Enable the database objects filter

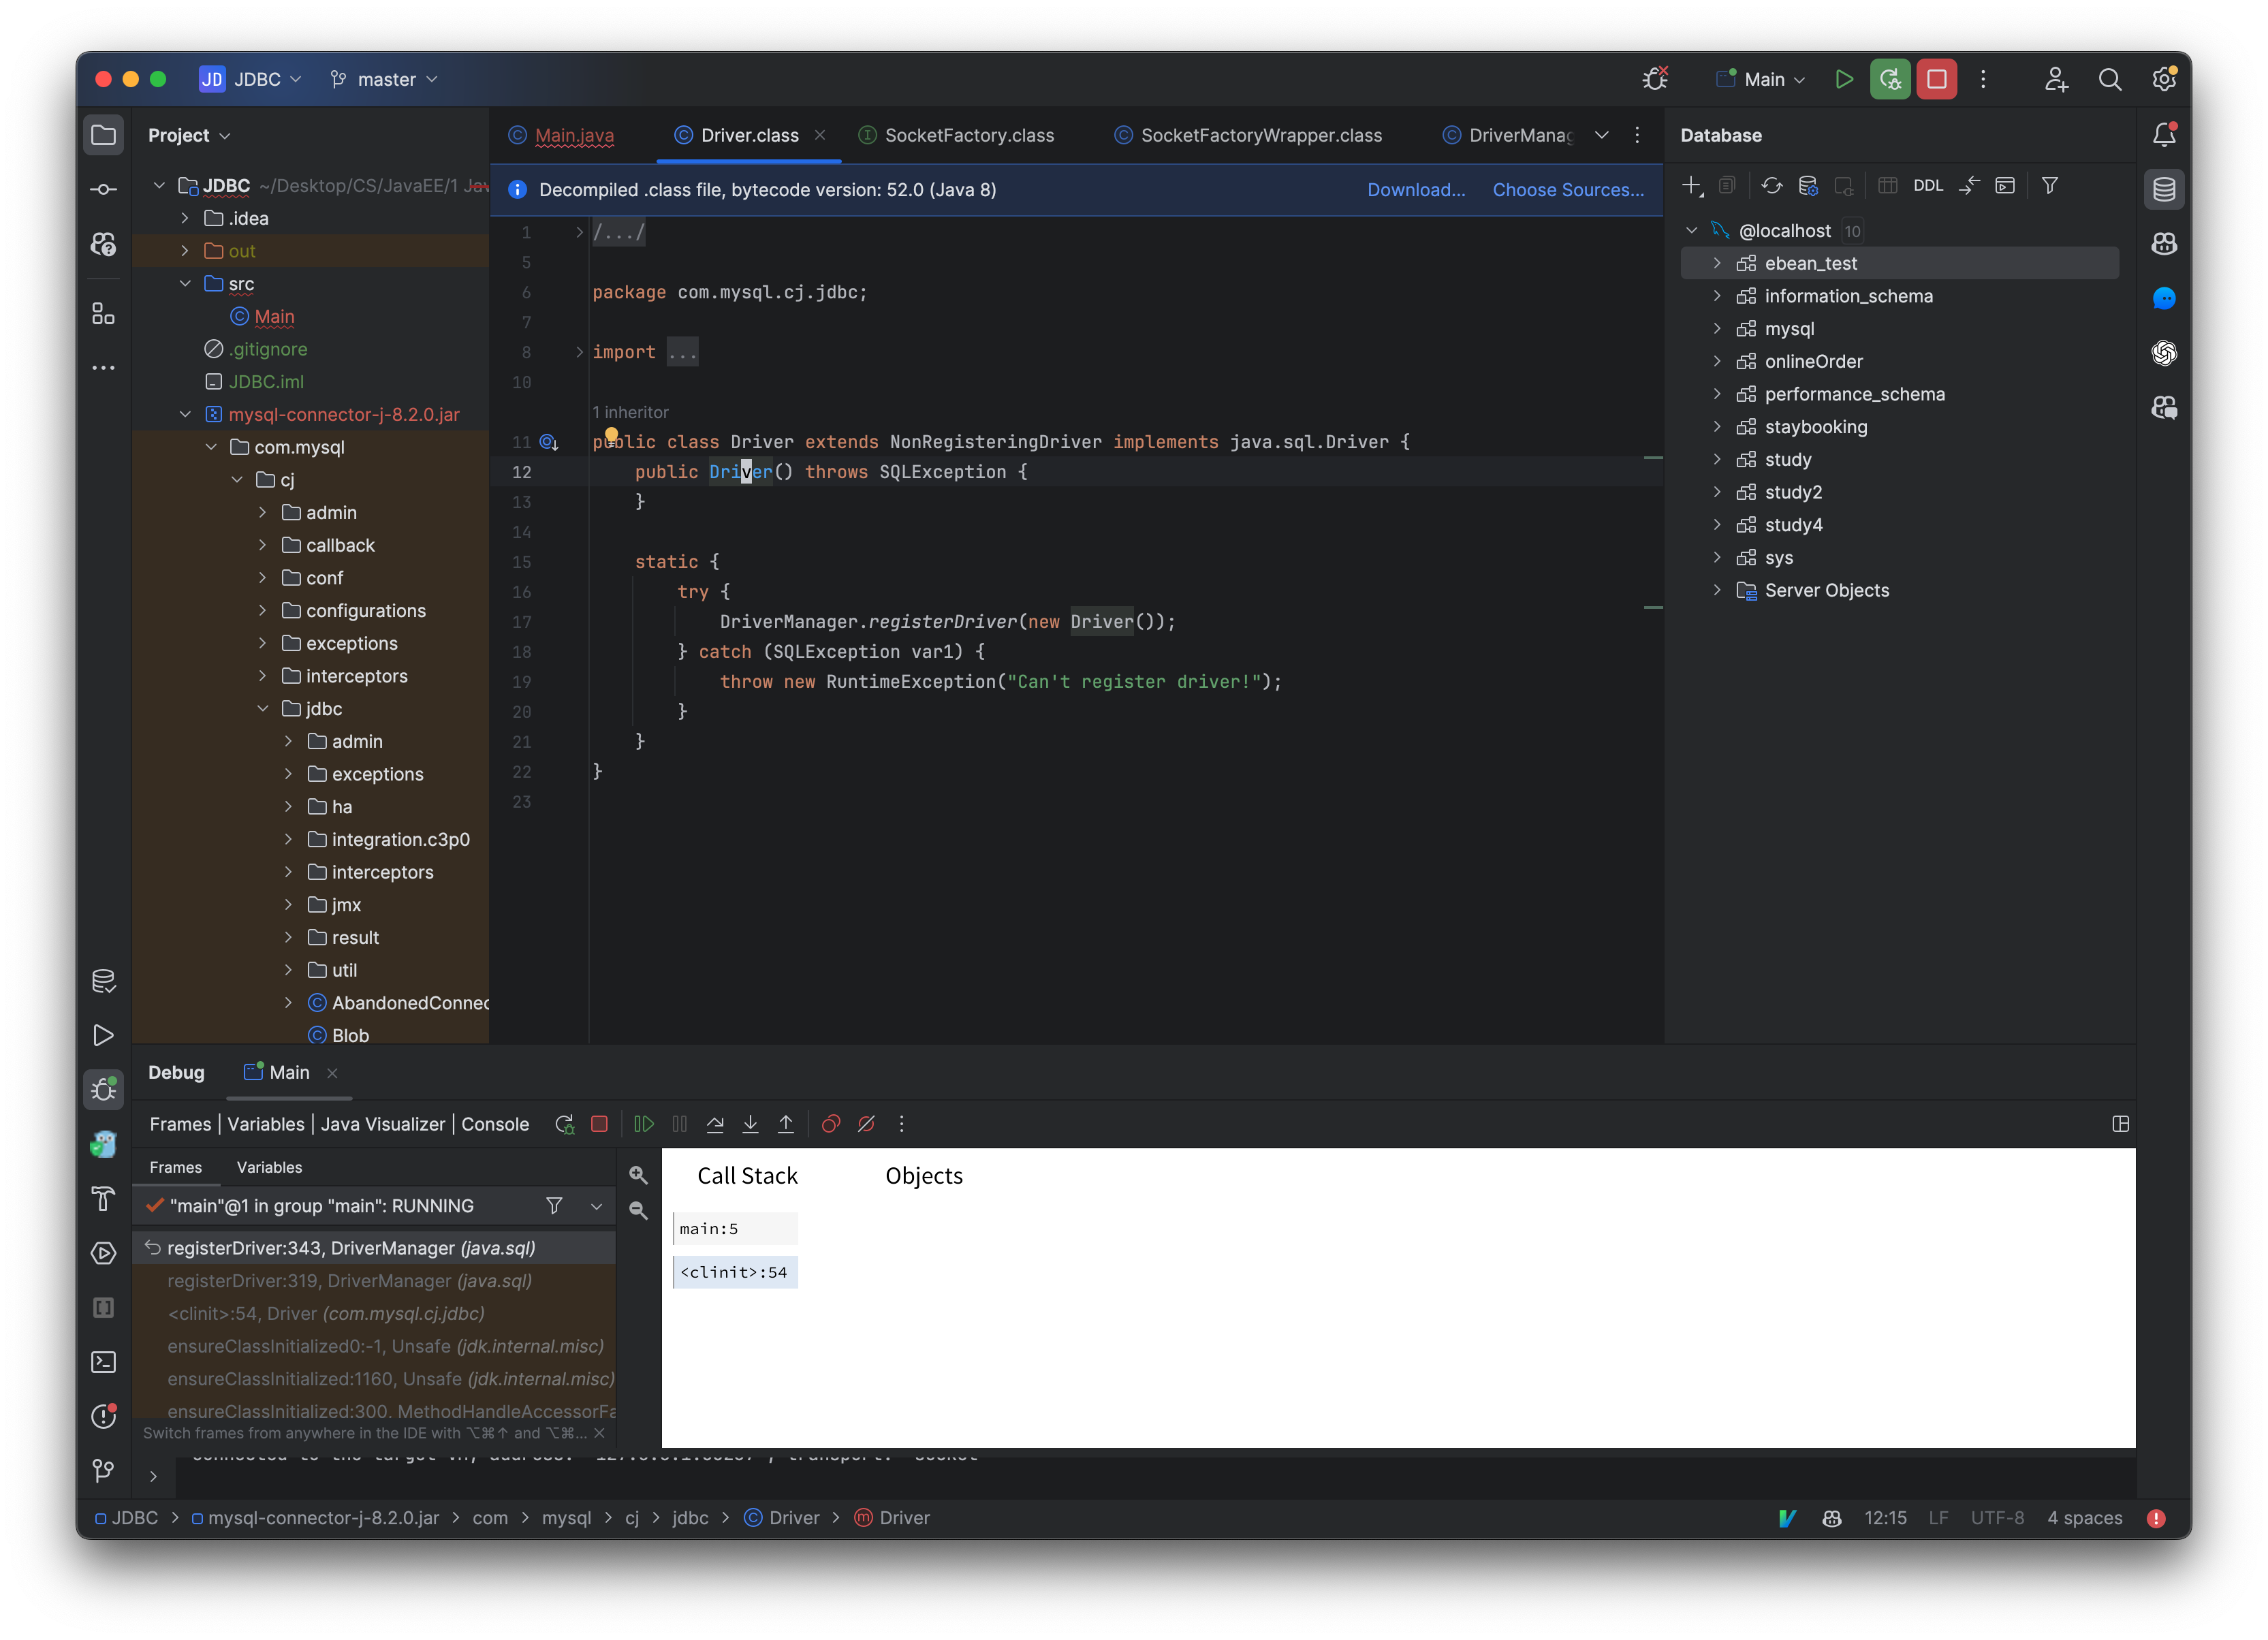(2049, 186)
